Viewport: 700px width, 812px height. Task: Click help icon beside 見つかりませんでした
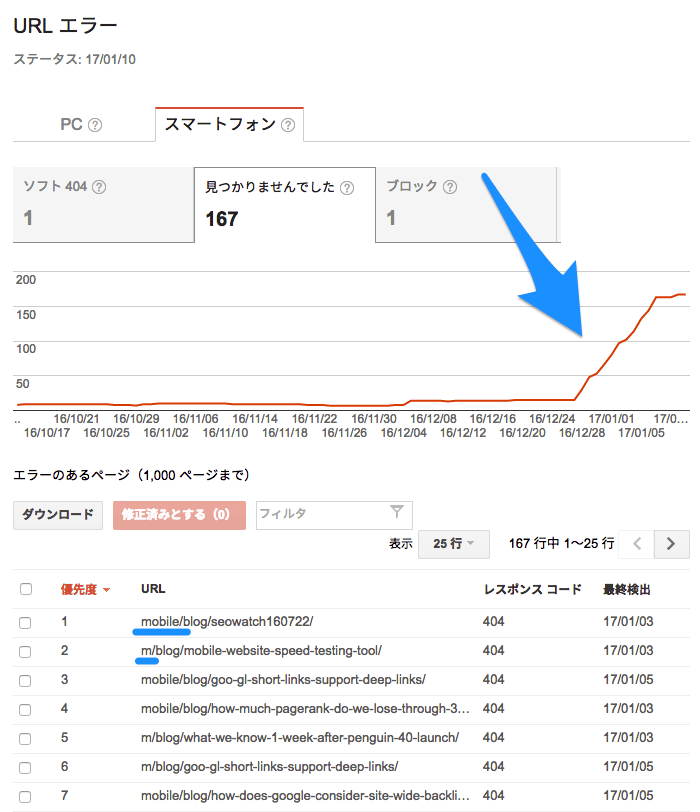(x=347, y=188)
